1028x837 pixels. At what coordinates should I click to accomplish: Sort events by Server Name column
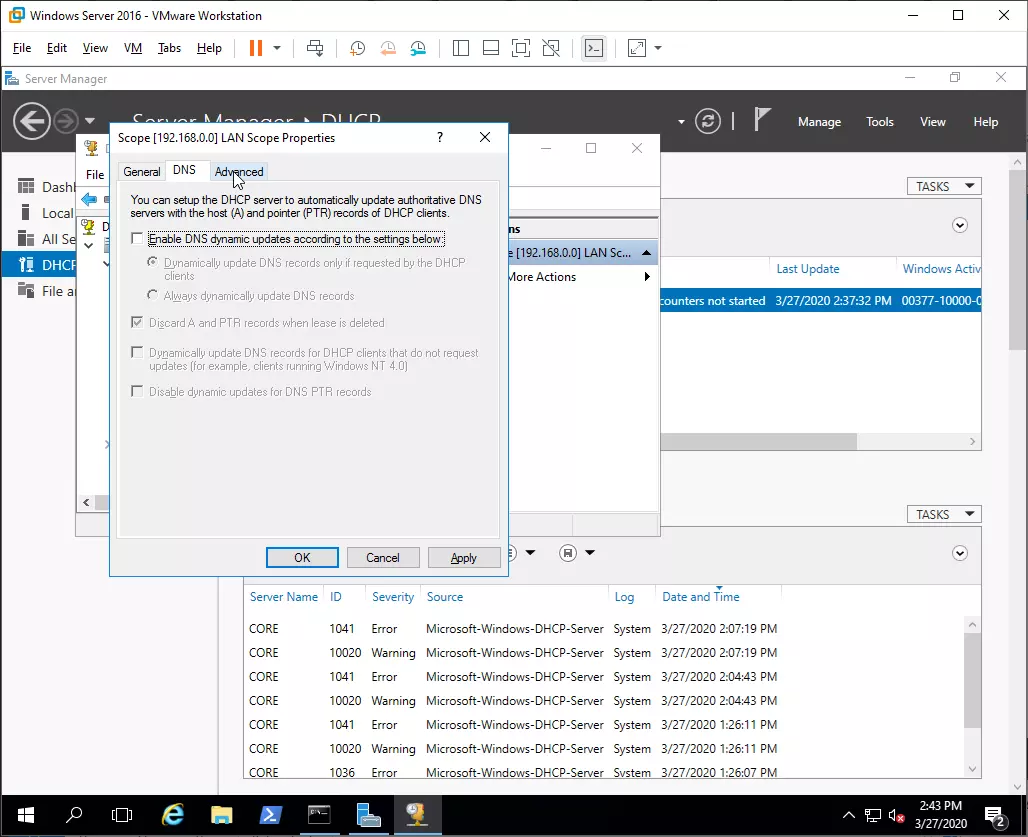284,597
